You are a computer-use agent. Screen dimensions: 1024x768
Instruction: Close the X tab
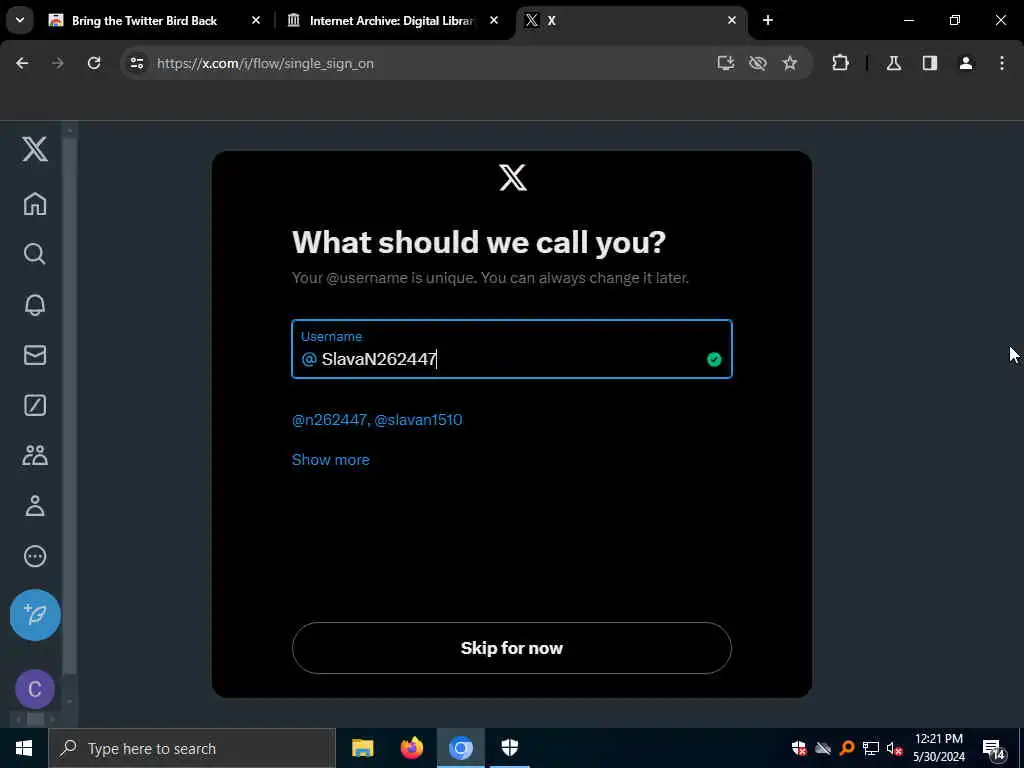coord(731,20)
